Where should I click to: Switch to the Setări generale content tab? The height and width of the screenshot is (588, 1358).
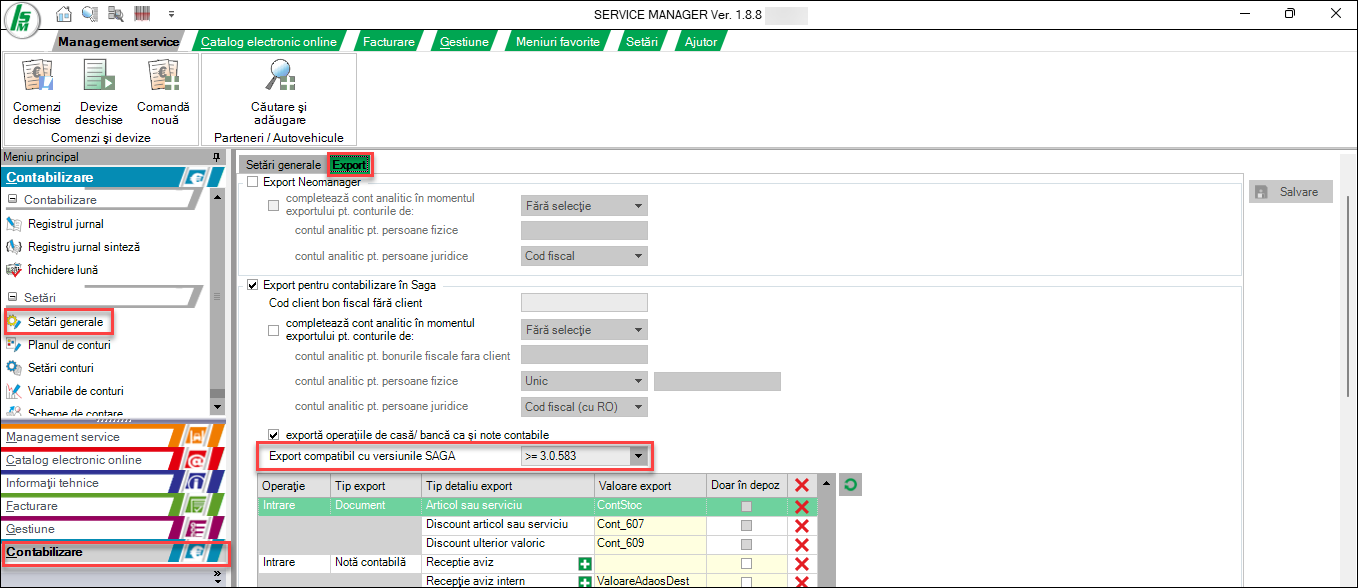[x=284, y=165]
